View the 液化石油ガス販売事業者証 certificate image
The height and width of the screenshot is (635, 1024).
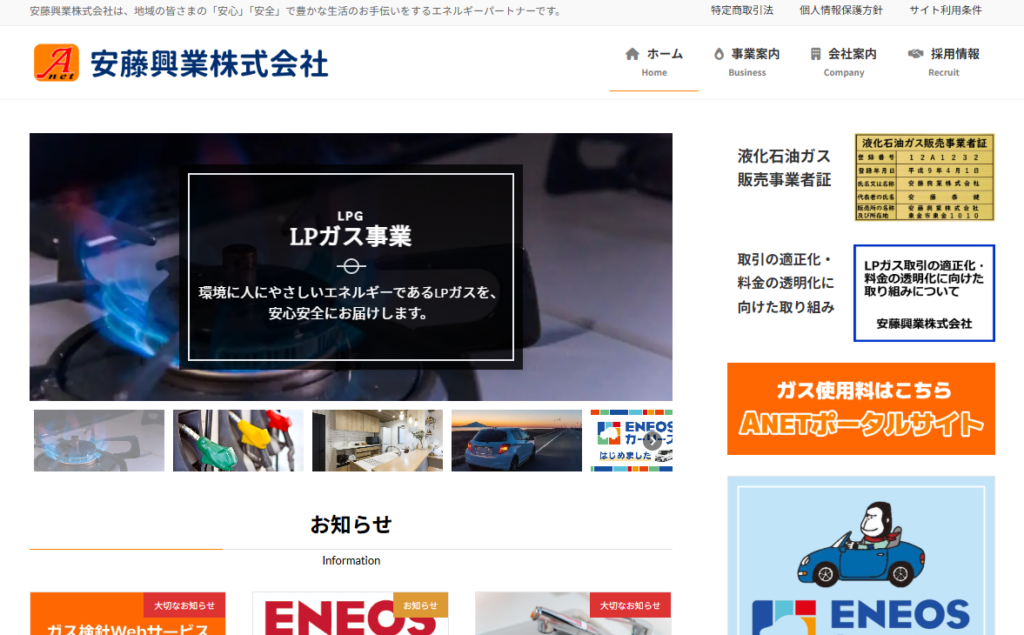click(924, 178)
